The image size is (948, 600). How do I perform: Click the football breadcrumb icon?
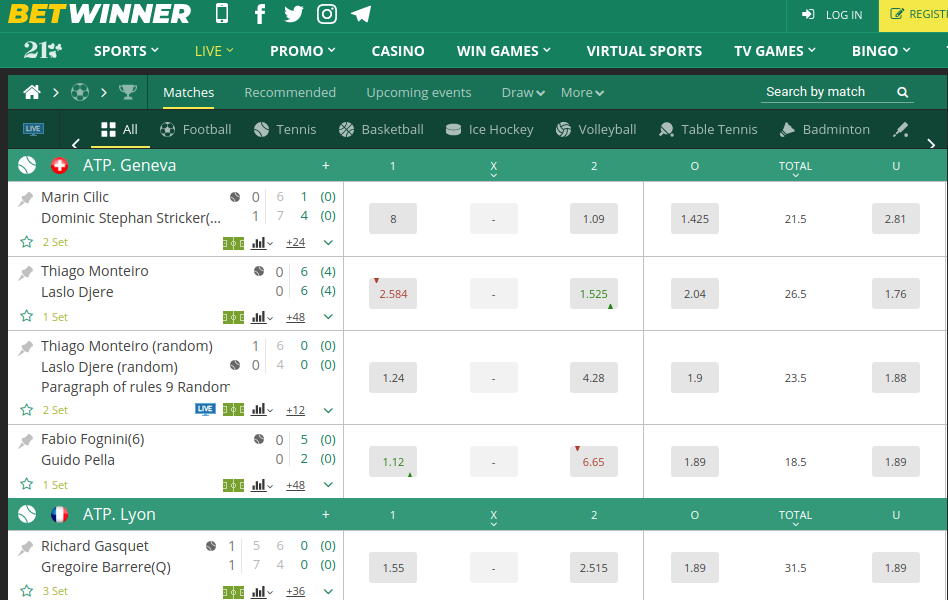80,92
